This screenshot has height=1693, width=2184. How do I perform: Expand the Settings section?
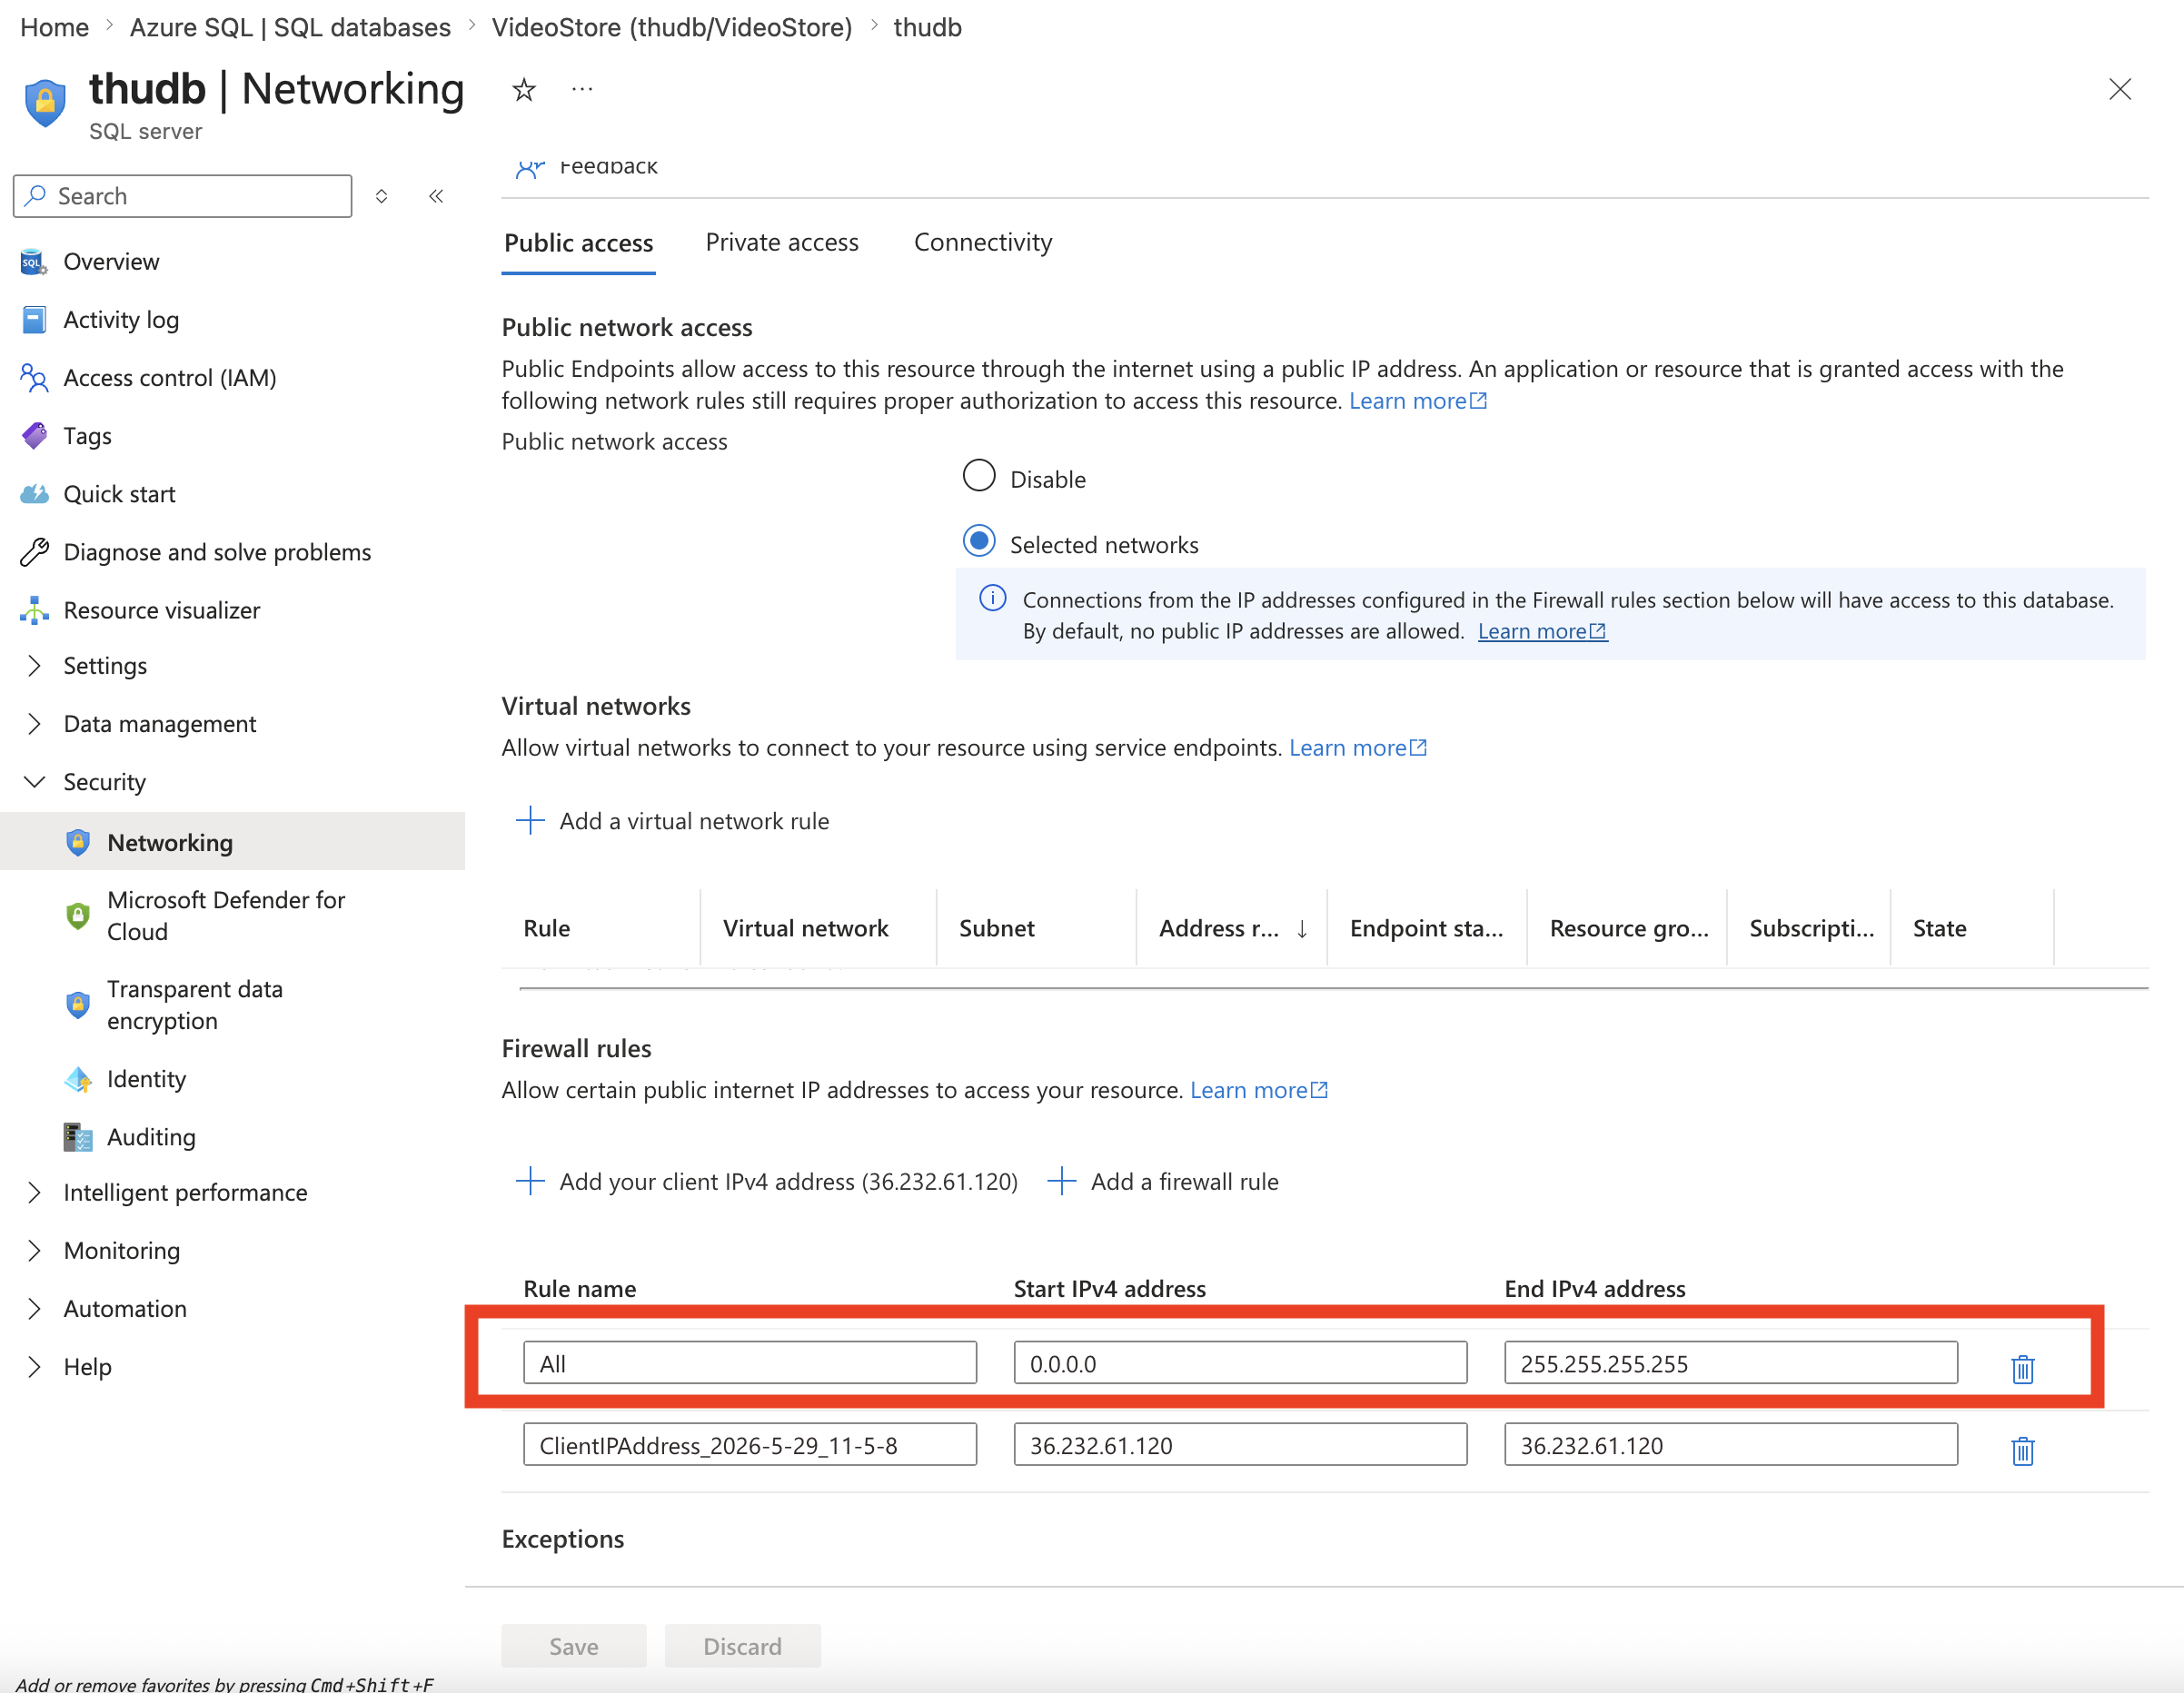click(105, 666)
